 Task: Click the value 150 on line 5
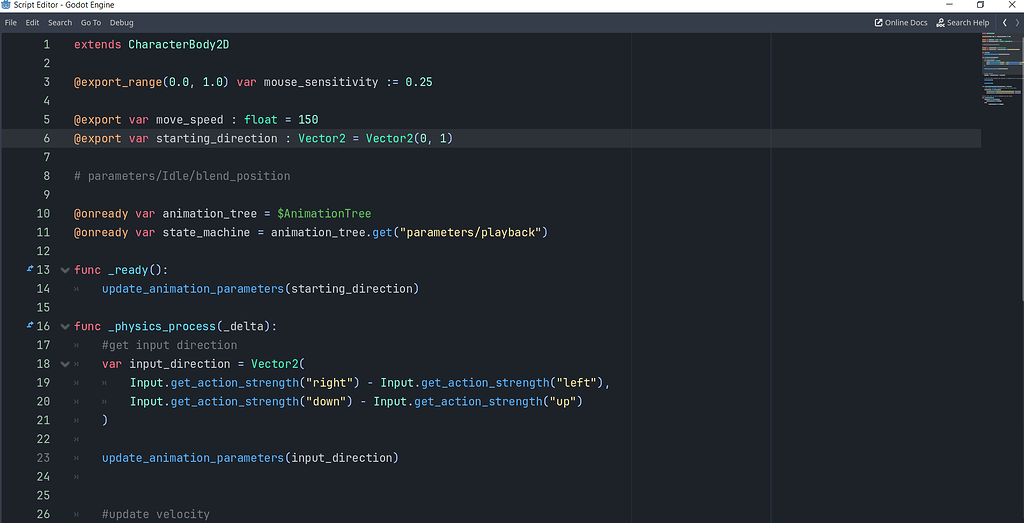point(308,120)
